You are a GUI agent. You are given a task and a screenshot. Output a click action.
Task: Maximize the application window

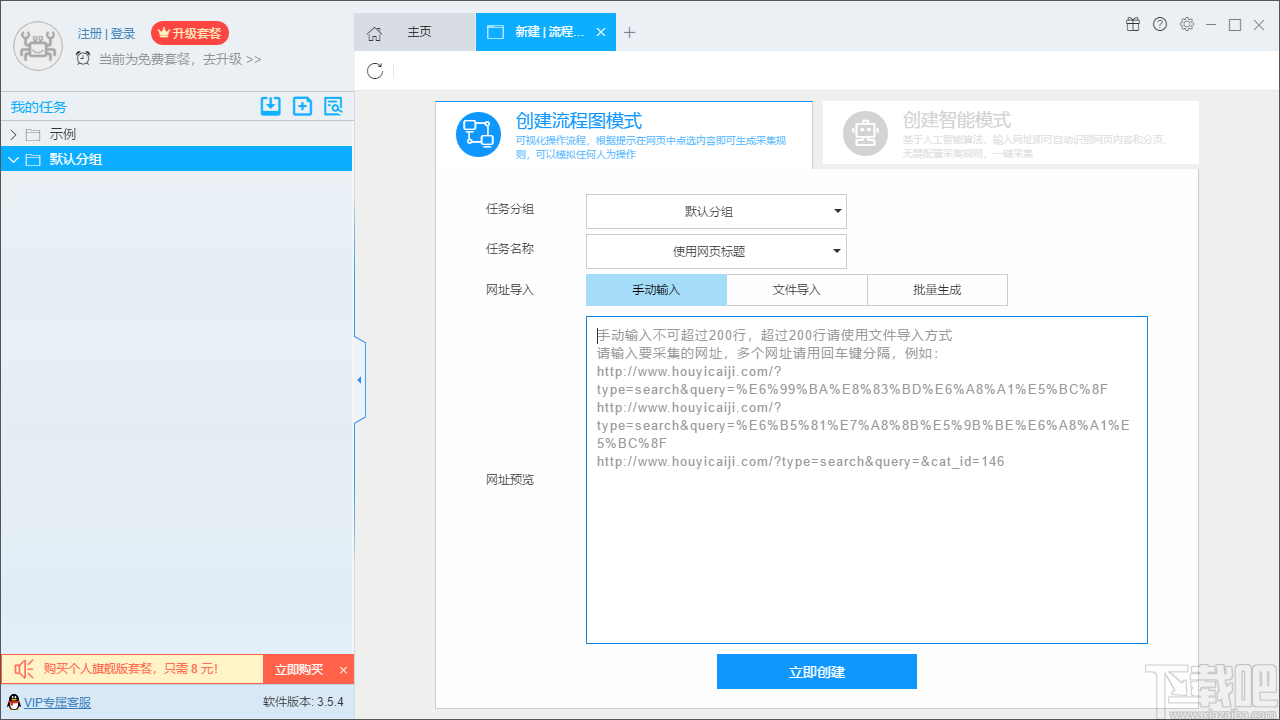pos(1235,24)
